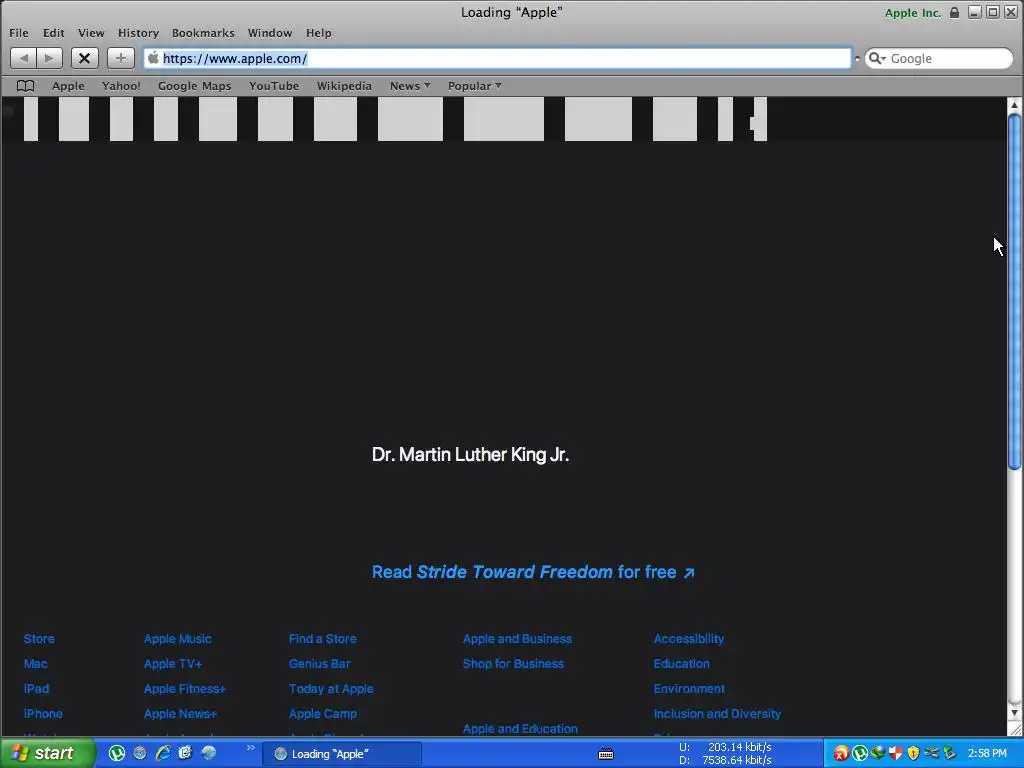The height and width of the screenshot is (768, 1024).
Task: Click the scrollbar down arrow
Action: click(x=1014, y=712)
